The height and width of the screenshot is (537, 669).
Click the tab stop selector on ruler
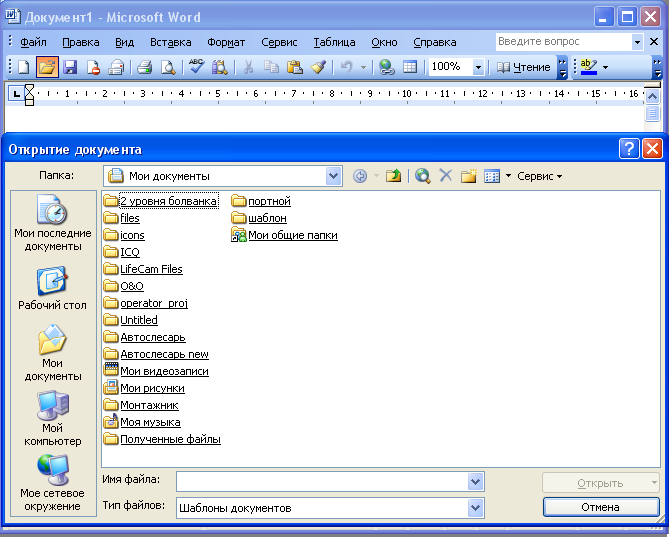pos(16,93)
